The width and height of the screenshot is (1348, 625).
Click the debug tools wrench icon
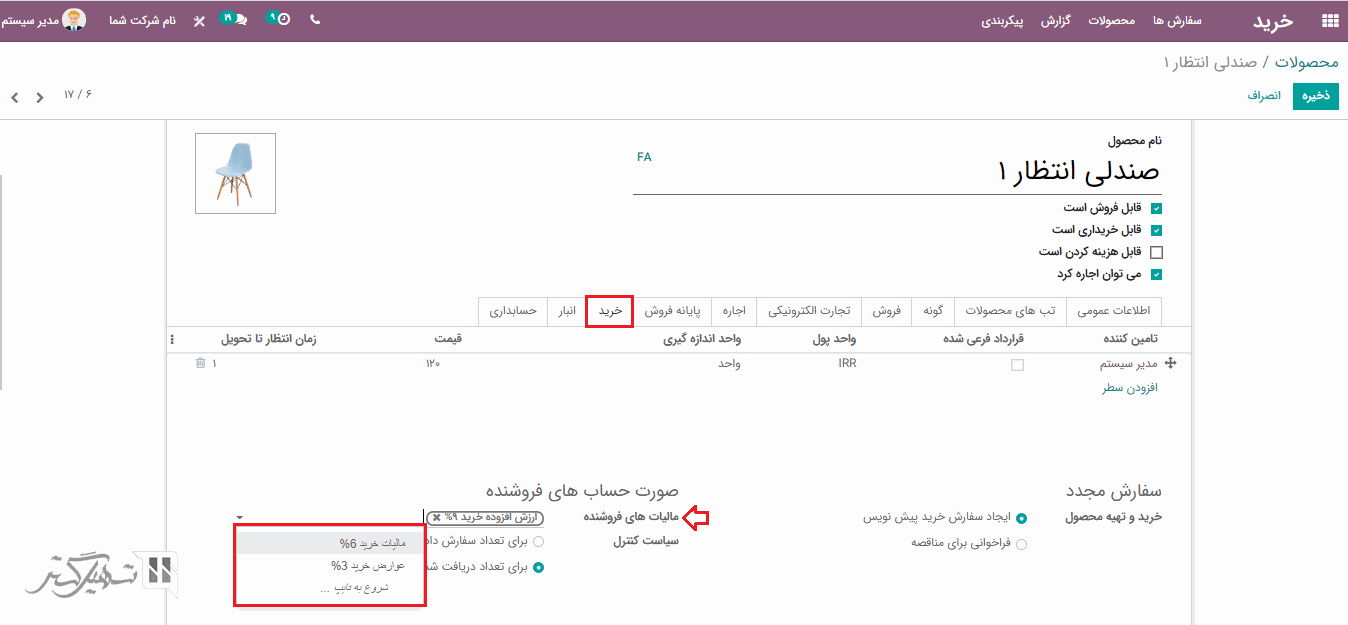click(x=199, y=20)
